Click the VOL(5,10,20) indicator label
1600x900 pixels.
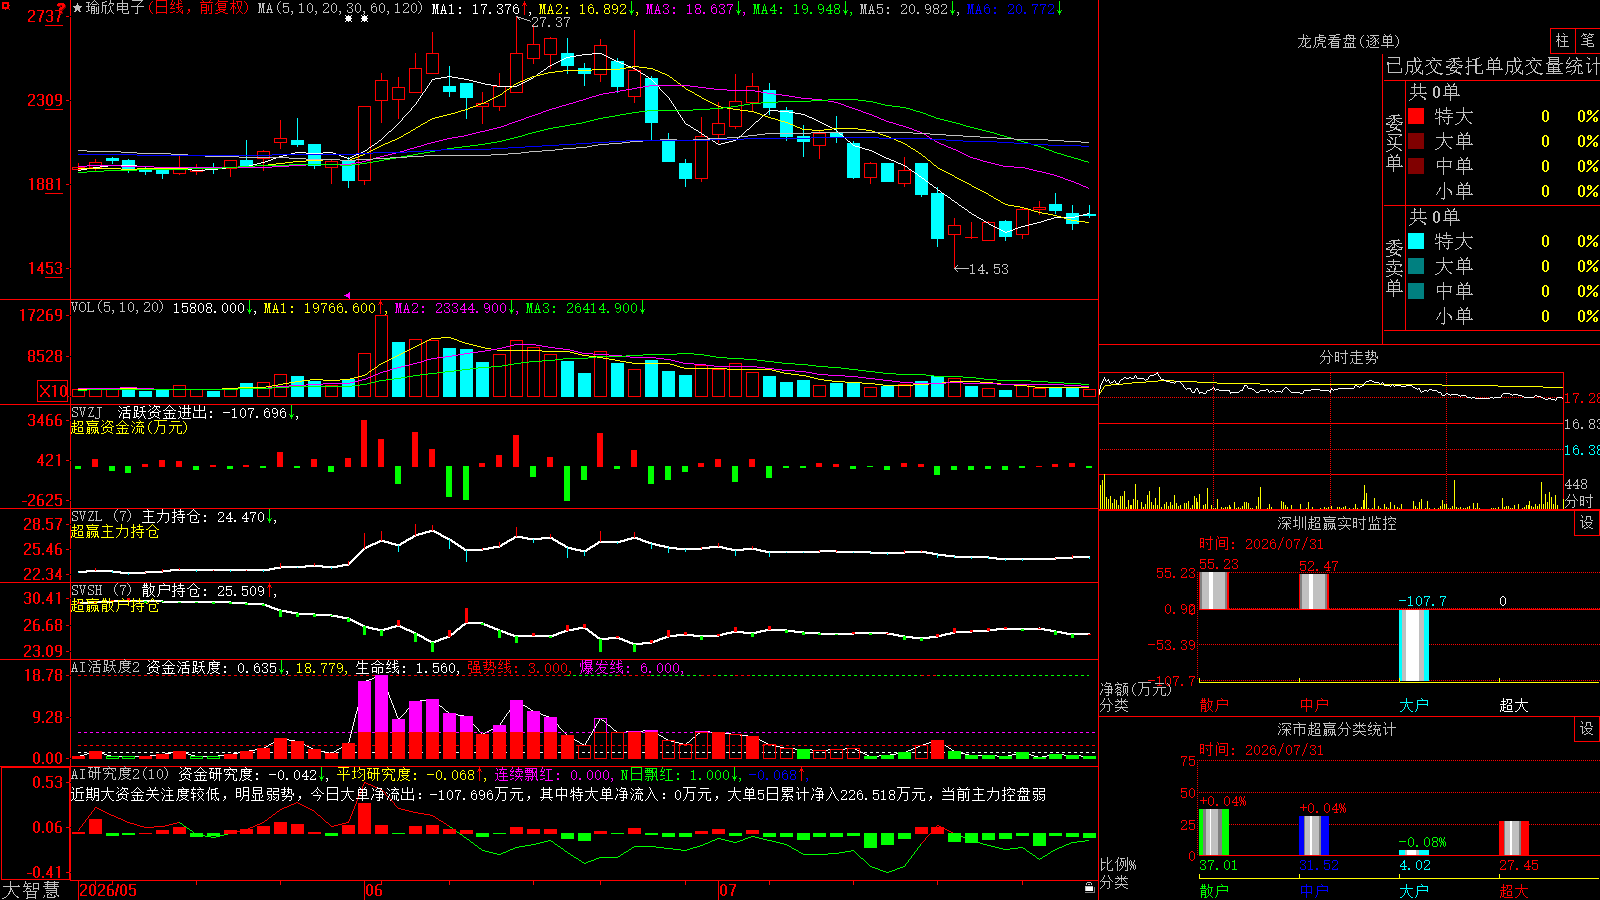click(117, 307)
